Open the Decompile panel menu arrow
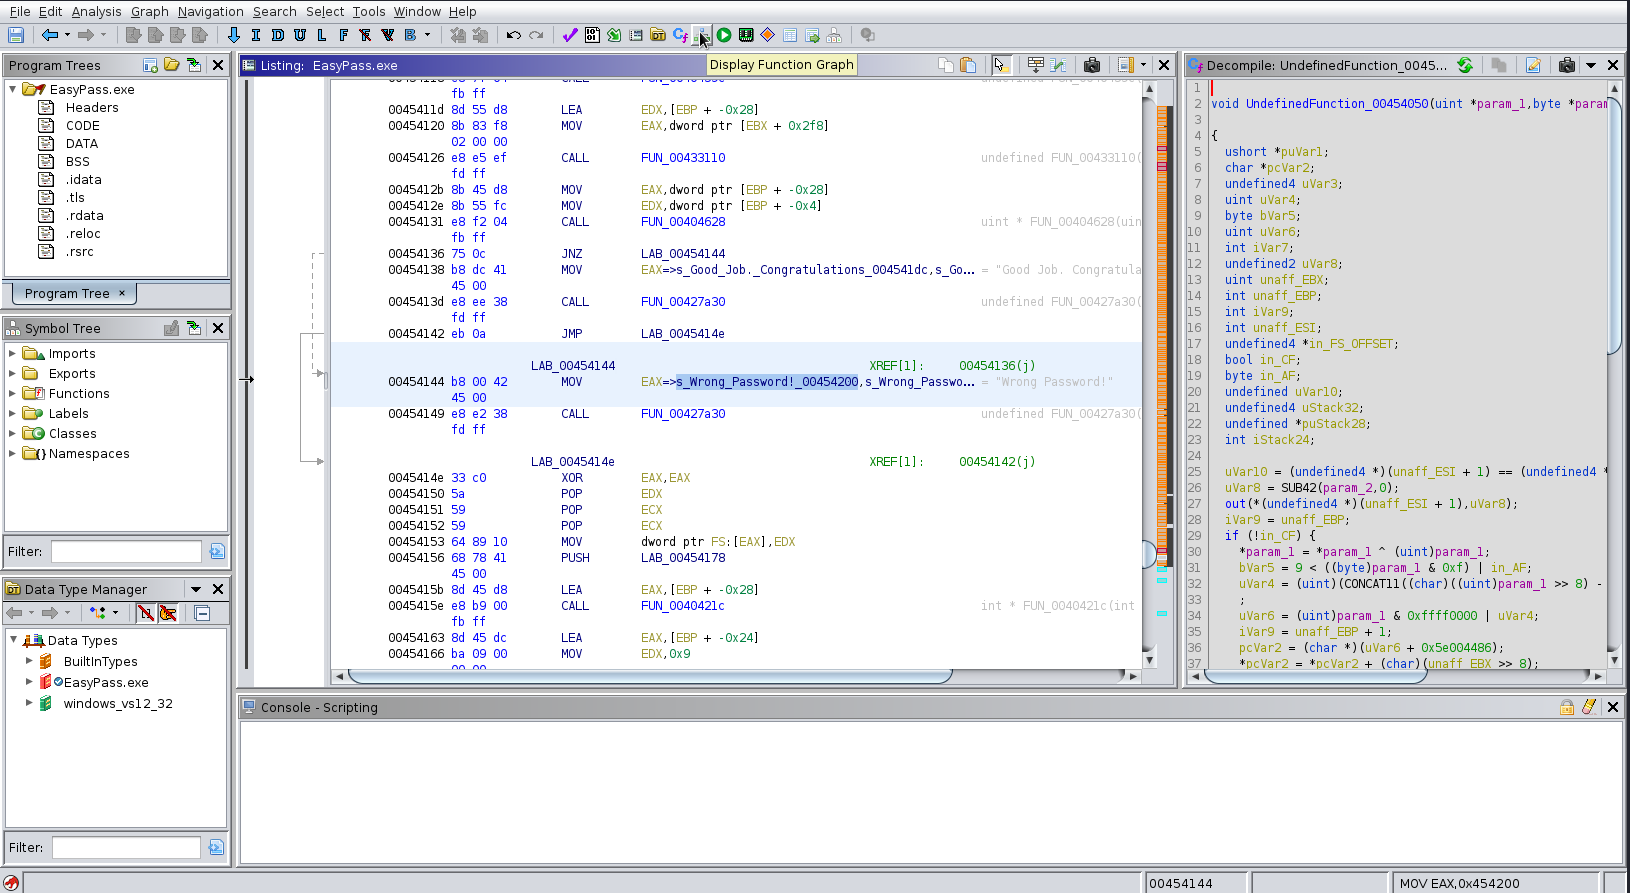Image resolution: width=1630 pixels, height=893 pixels. pyautogui.click(x=1591, y=65)
